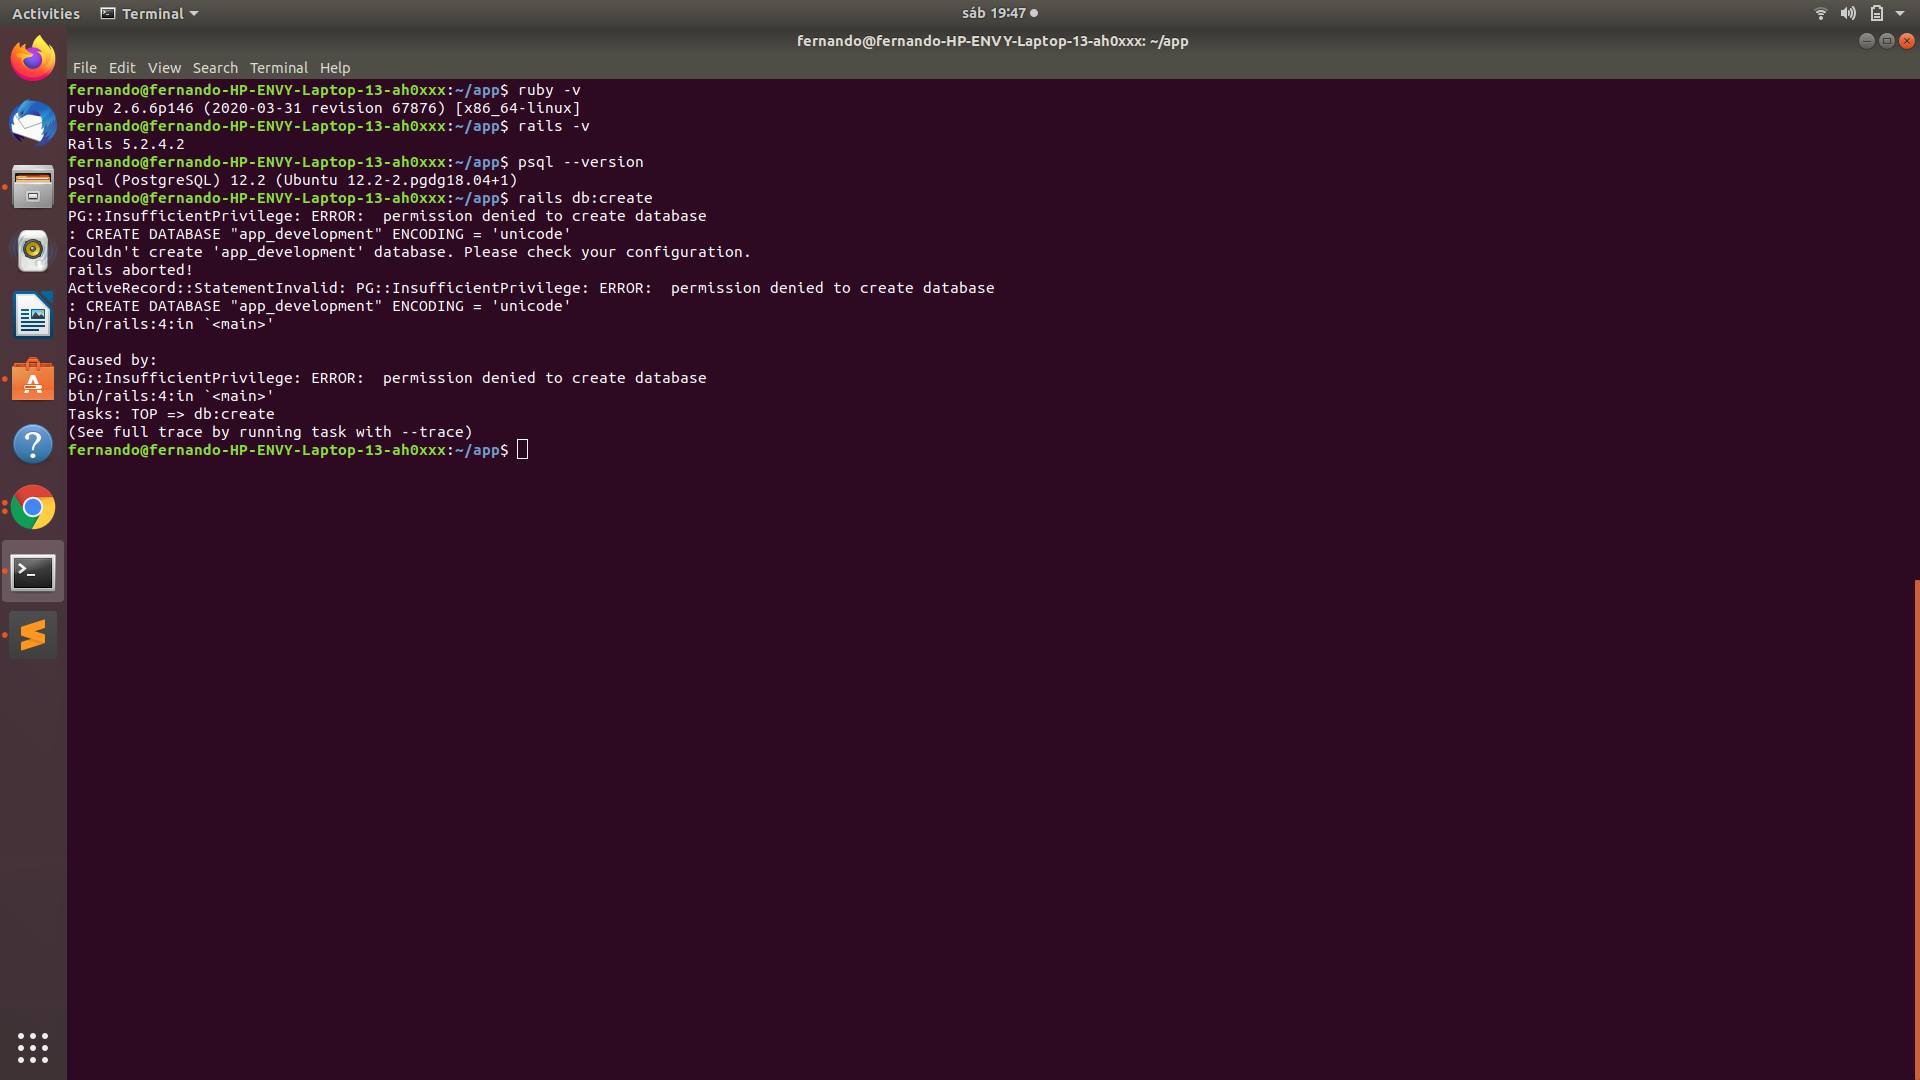Open the Search menu in Terminal
The height and width of the screenshot is (1080, 1920).
(215, 67)
